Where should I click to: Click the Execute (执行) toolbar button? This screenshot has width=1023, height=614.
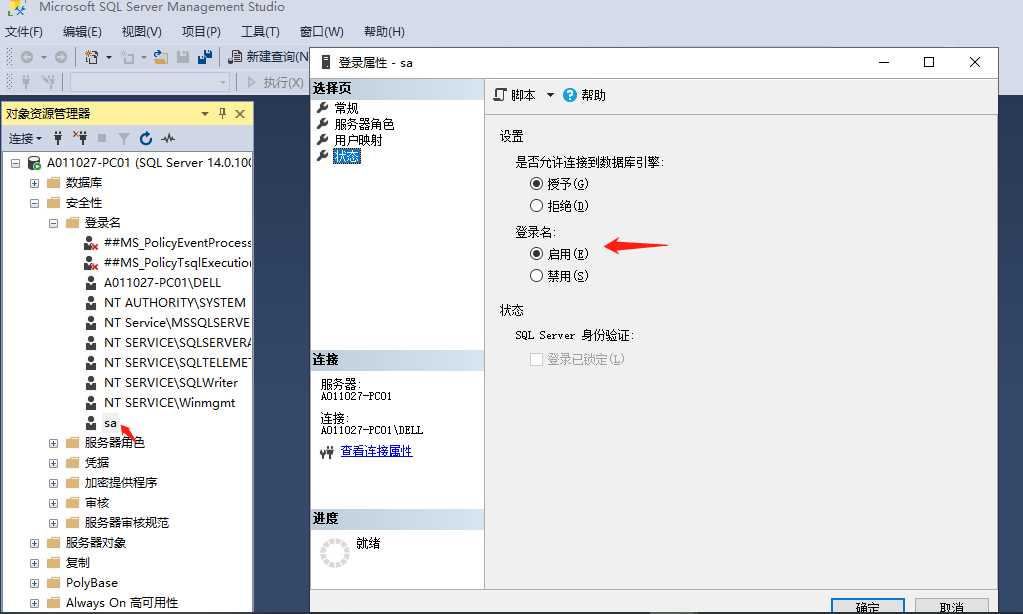tap(275, 82)
